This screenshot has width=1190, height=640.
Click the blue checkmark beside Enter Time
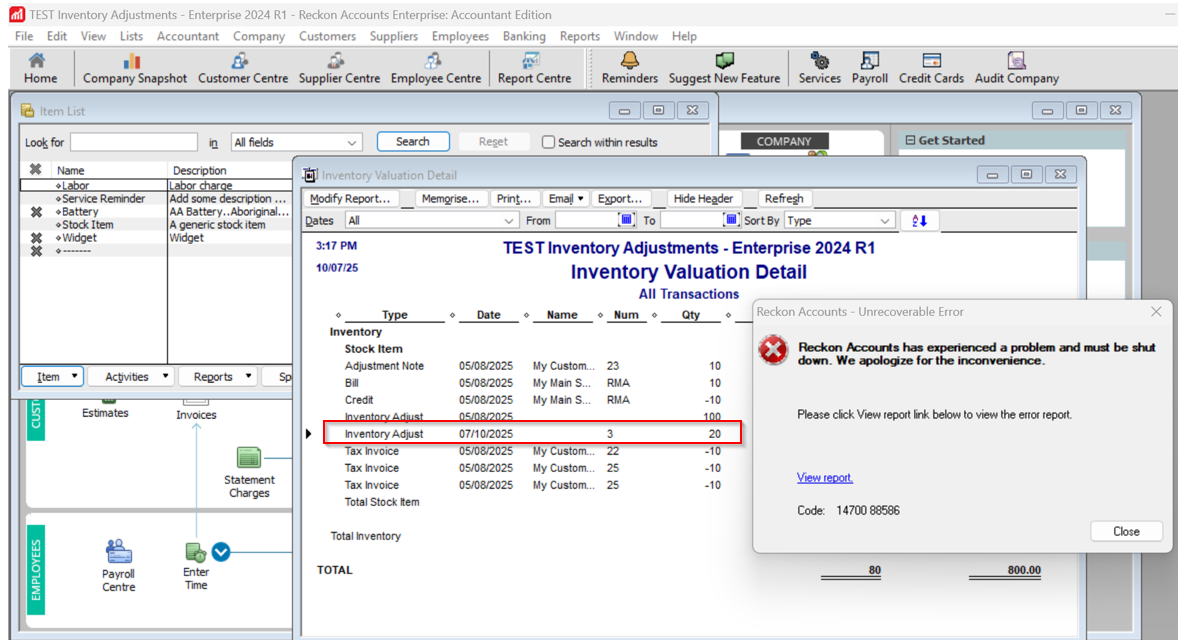(x=221, y=552)
